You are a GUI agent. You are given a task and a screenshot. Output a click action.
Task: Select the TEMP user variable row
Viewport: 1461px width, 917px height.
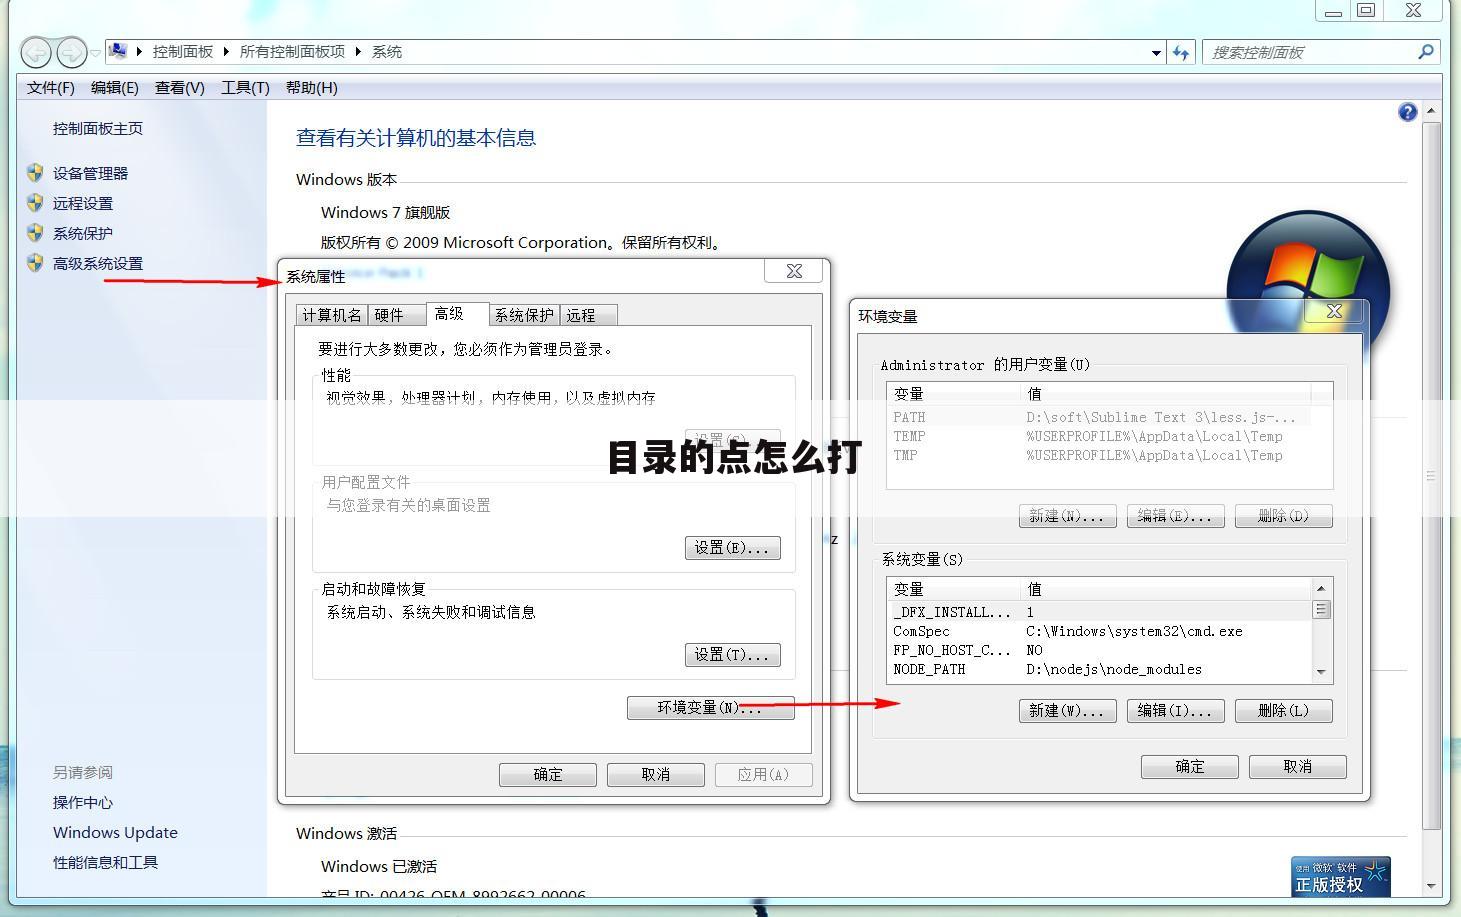tap(1108, 436)
